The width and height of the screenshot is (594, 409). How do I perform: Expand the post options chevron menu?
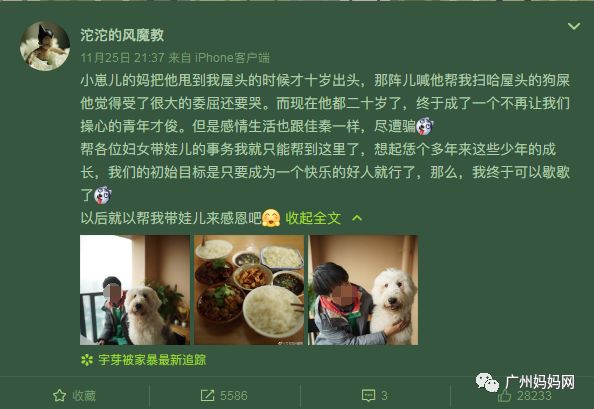click(x=574, y=26)
